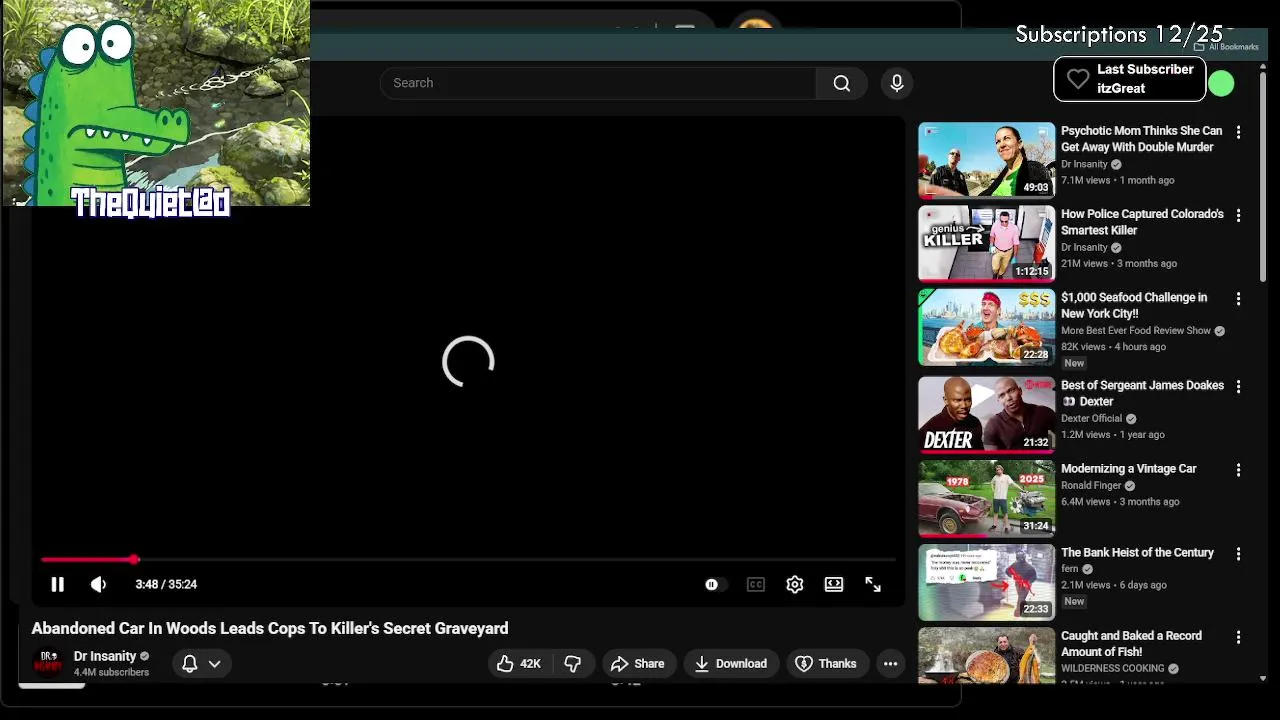Open options for Bank Heist of the Century
This screenshot has width=1280, height=720.
(1238, 554)
